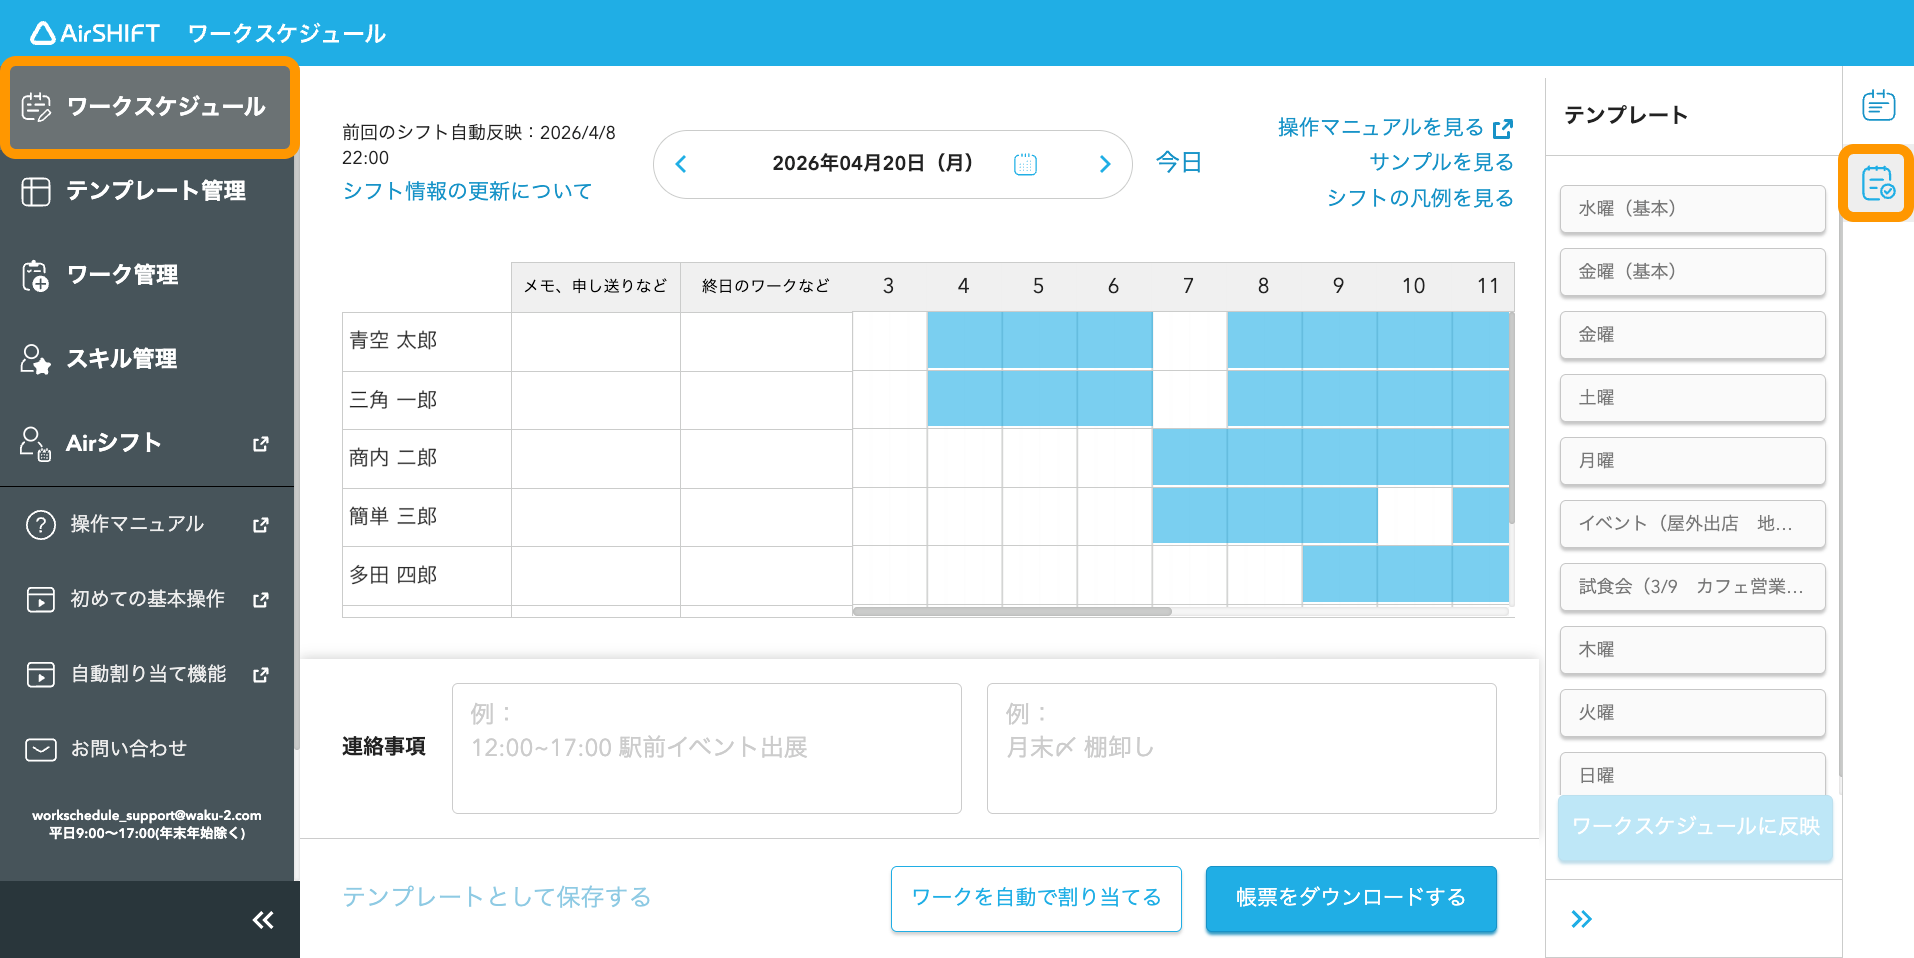Click the envelope icon for お問い合わせ
The image size is (1914, 958).
point(41,750)
